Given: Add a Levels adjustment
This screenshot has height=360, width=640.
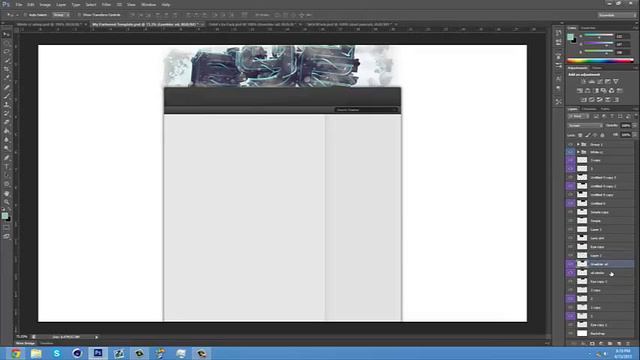Looking at the screenshot, I should [x=591, y=82].
